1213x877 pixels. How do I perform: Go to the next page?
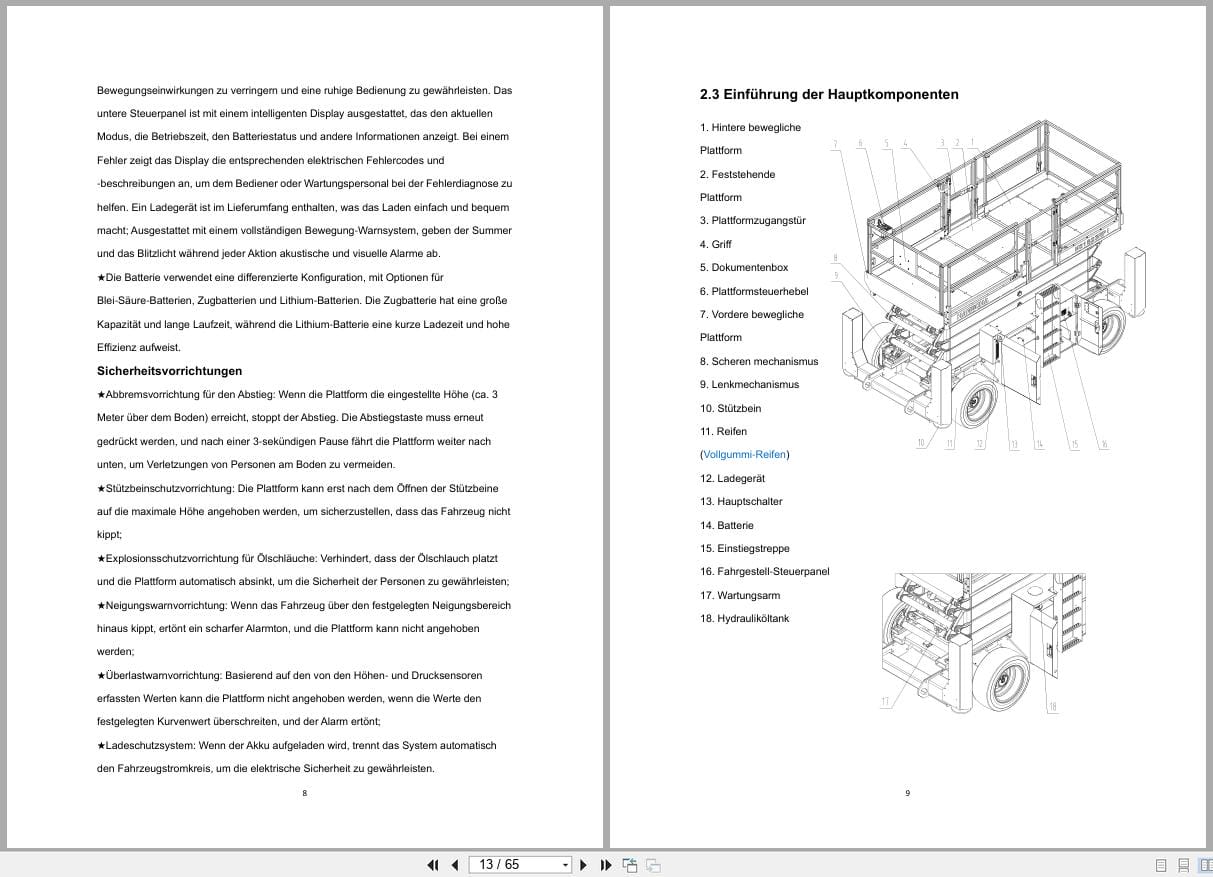(x=584, y=865)
